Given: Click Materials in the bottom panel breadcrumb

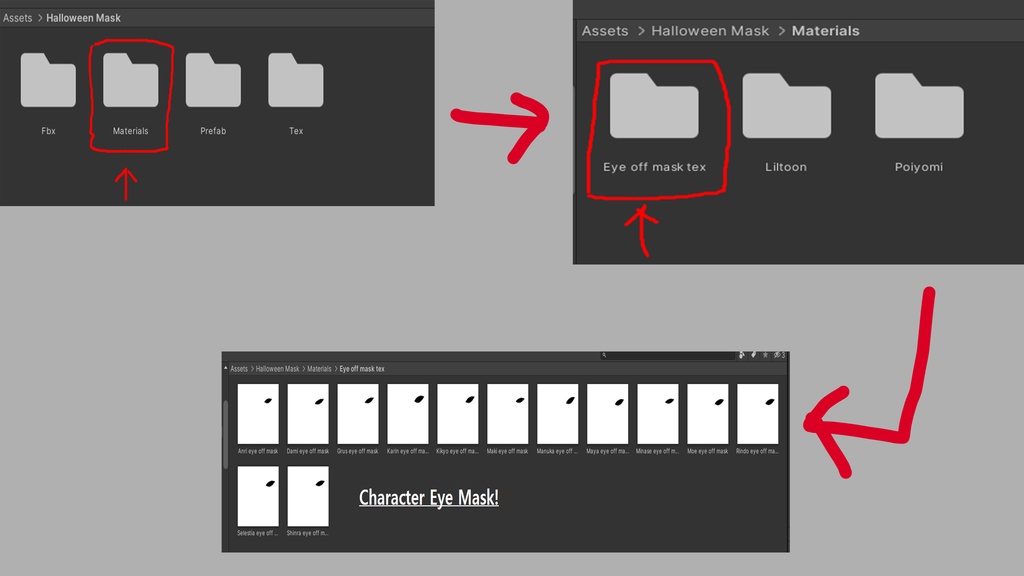Looking at the screenshot, I should tap(319, 369).
